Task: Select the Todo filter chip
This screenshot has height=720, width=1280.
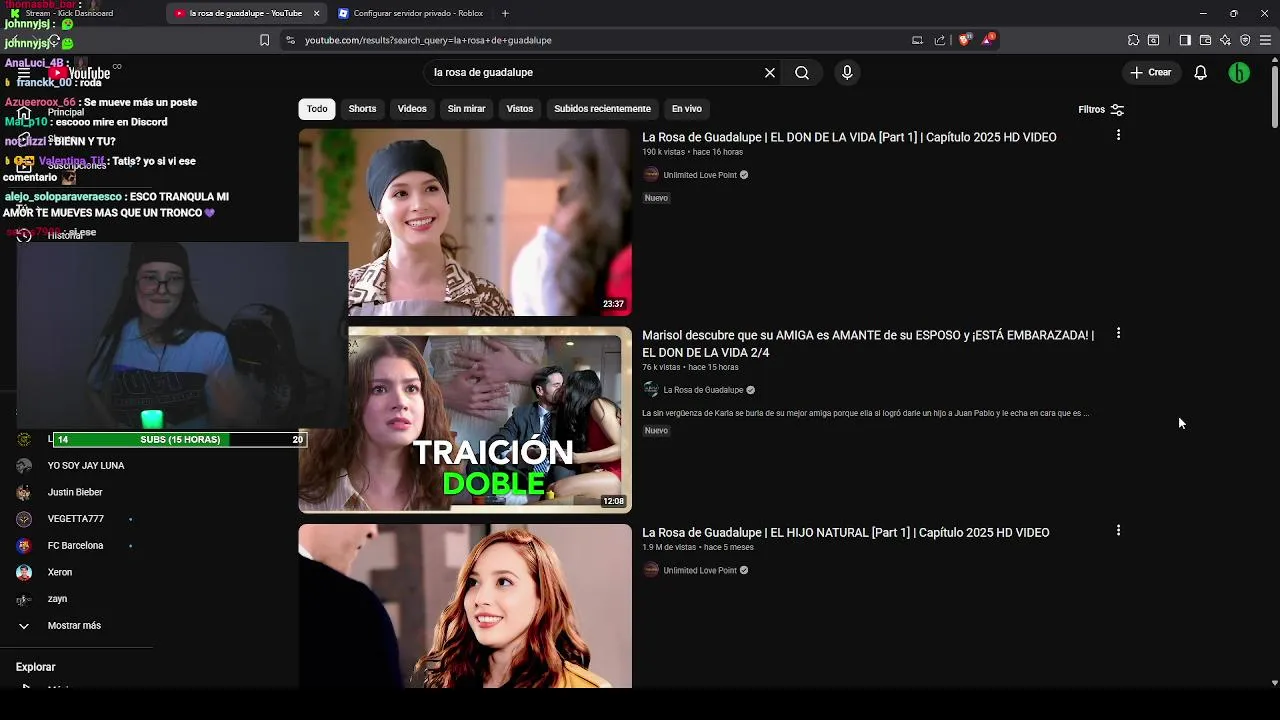Action: coord(317,109)
